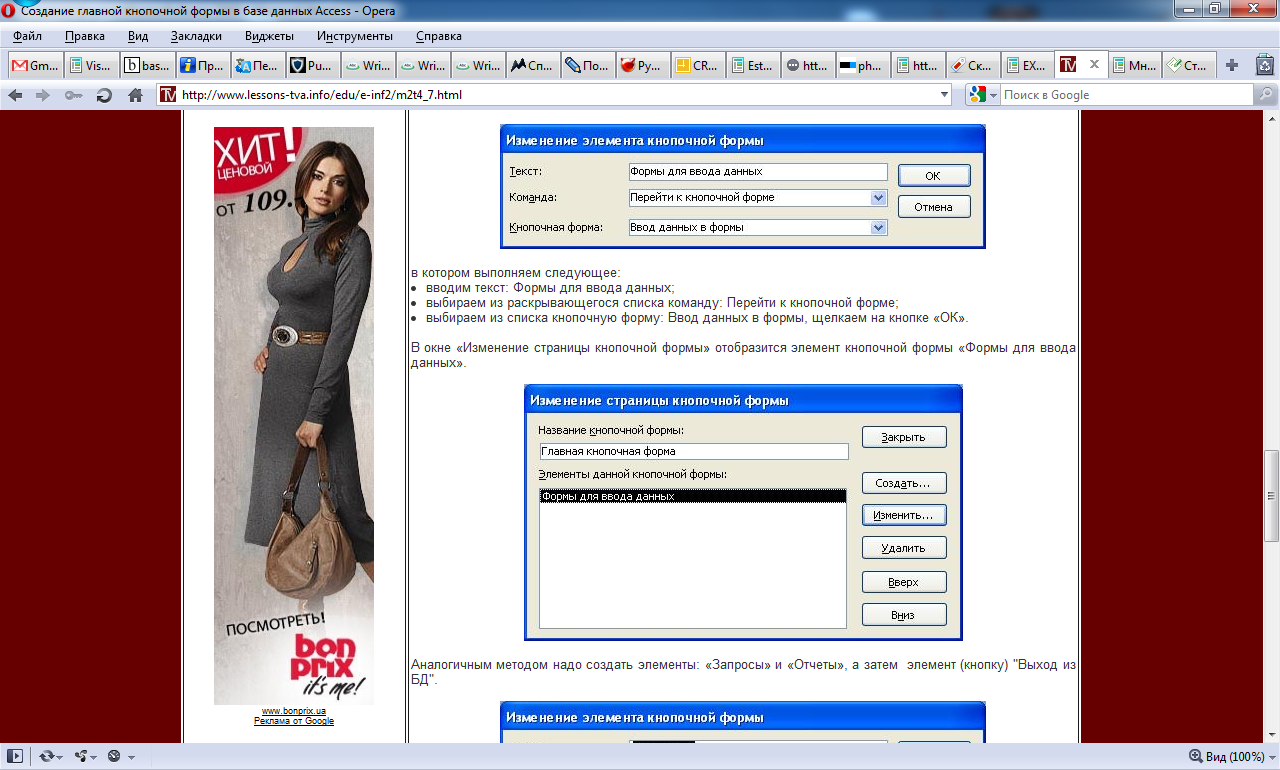1280x770 pixels.
Task: Open the www.bonprix.ua link
Action: click(x=294, y=711)
